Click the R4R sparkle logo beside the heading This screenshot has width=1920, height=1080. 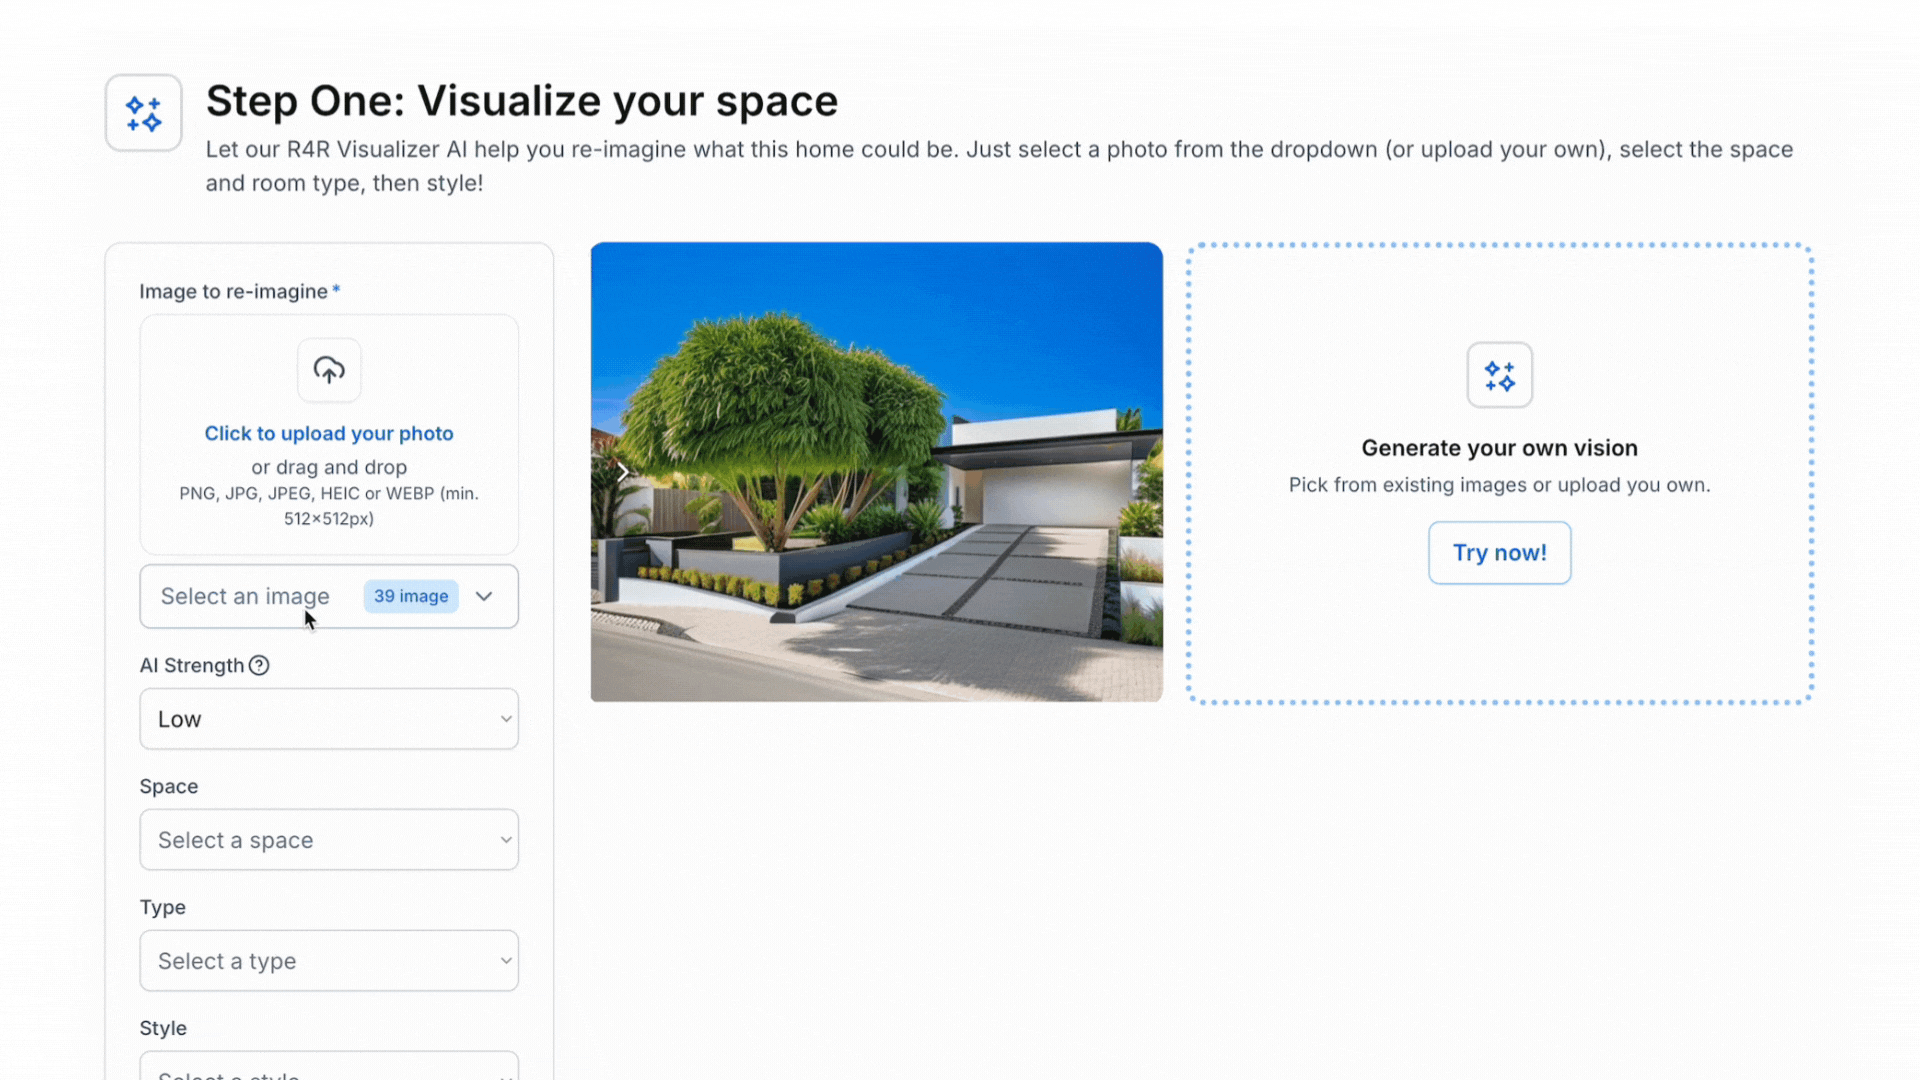[142, 112]
